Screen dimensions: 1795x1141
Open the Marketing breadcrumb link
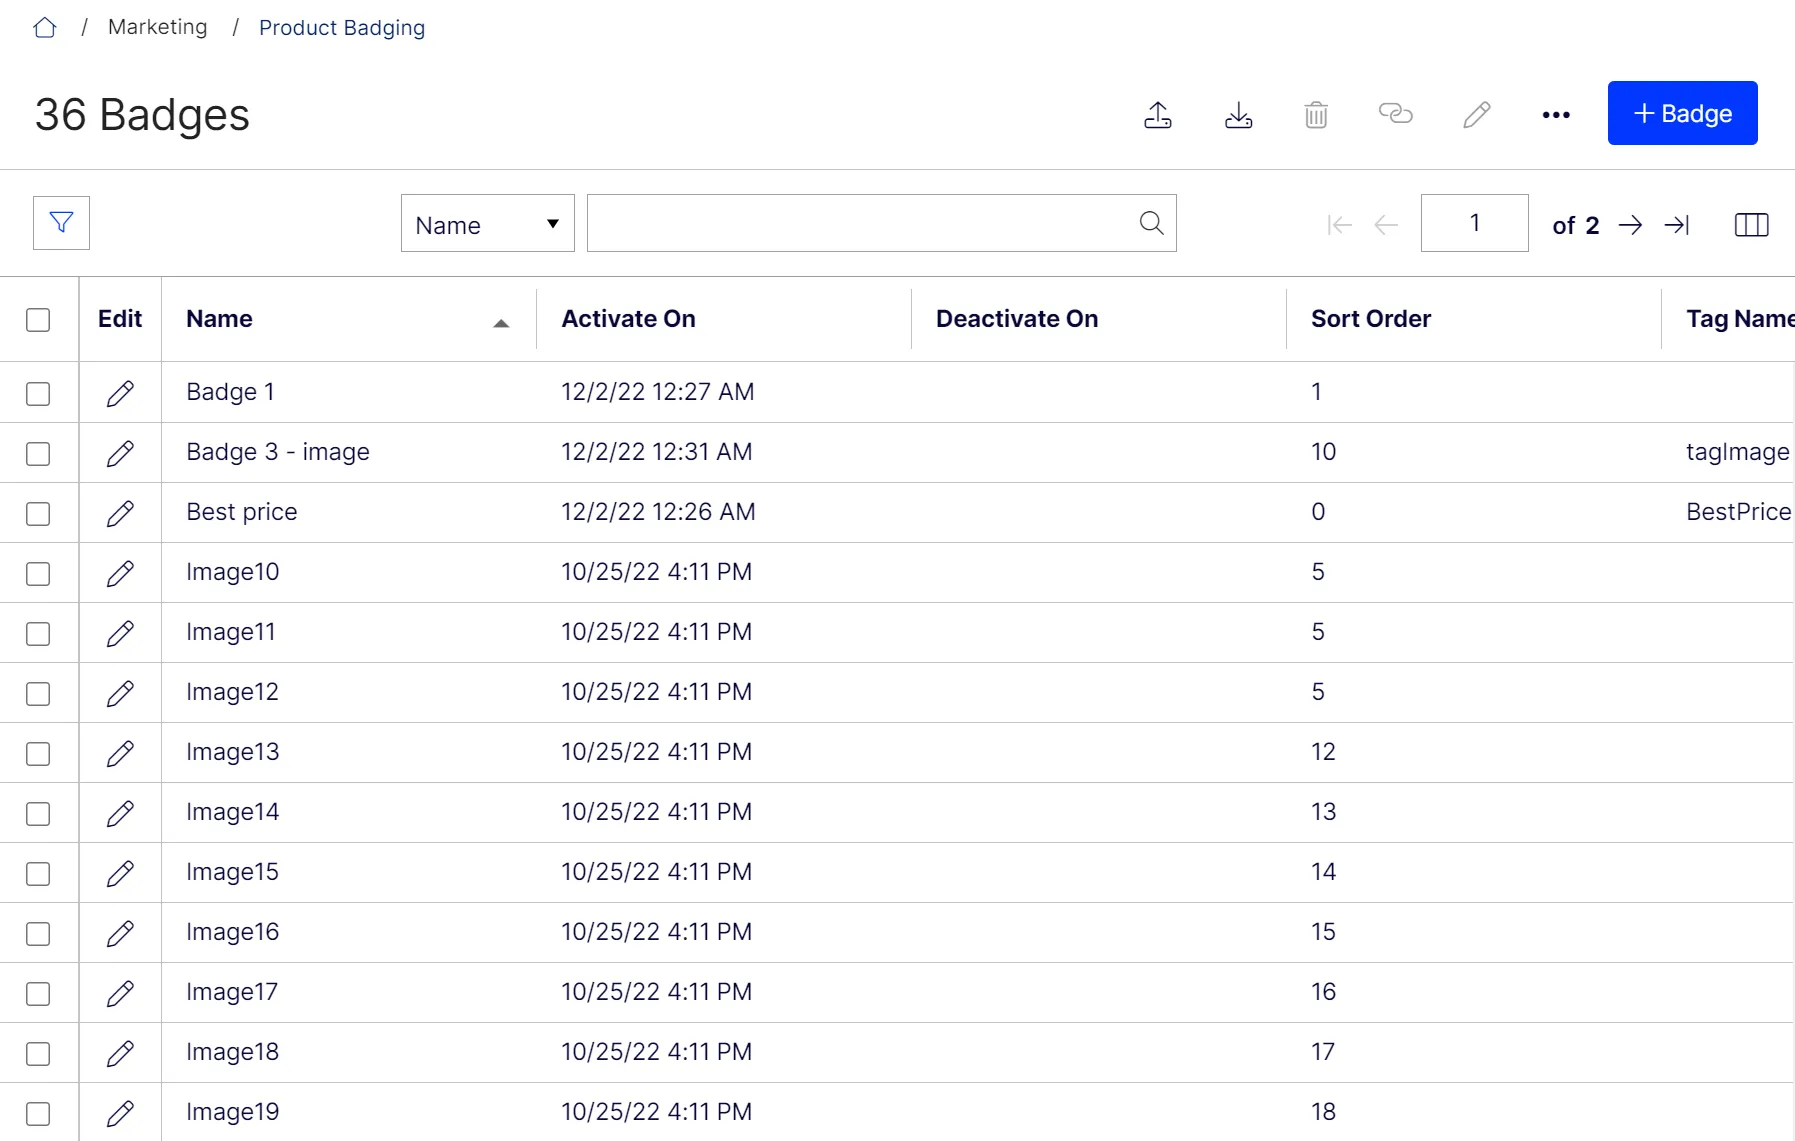(x=157, y=27)
